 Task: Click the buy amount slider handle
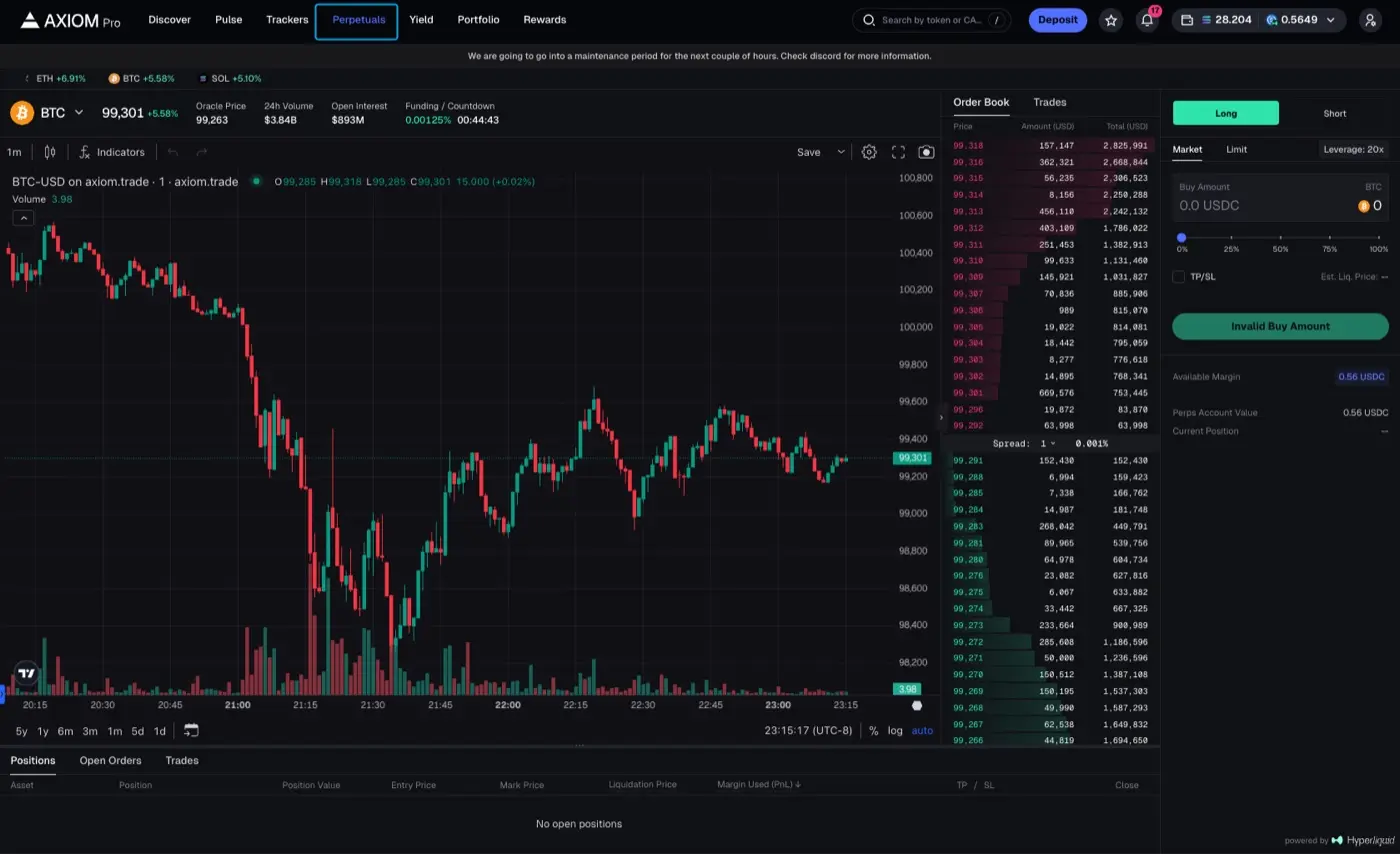click(1181, 238)
